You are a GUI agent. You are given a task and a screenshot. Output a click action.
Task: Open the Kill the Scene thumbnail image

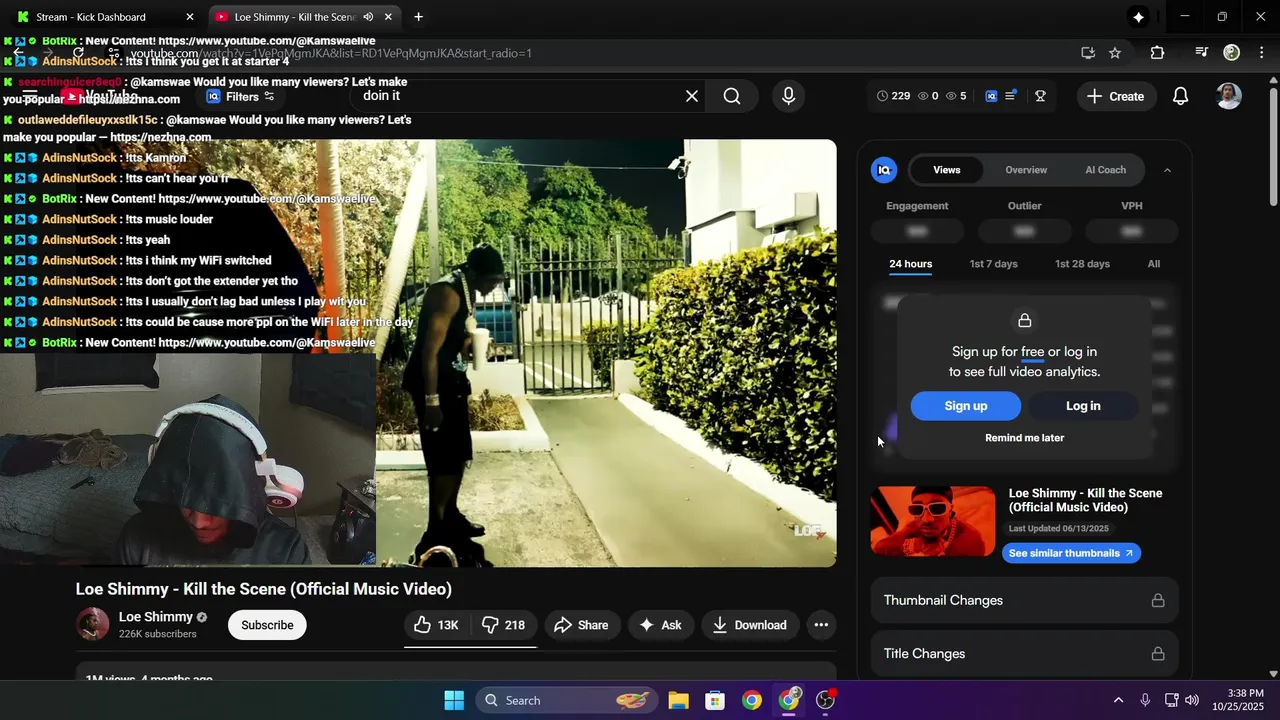tap(933, 521)
